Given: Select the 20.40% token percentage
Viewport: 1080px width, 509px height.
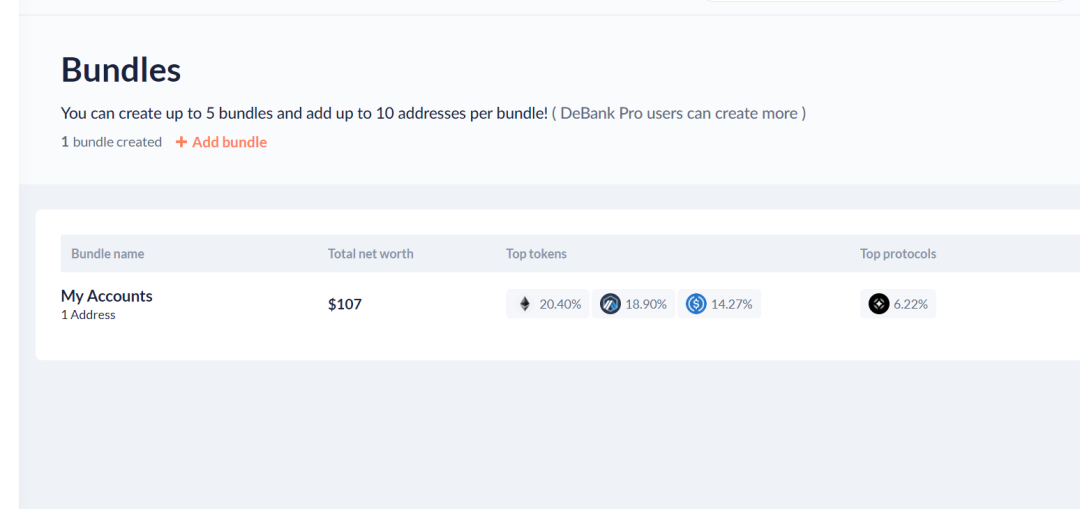Looking at the screenshot, I should tap(560, 304).
